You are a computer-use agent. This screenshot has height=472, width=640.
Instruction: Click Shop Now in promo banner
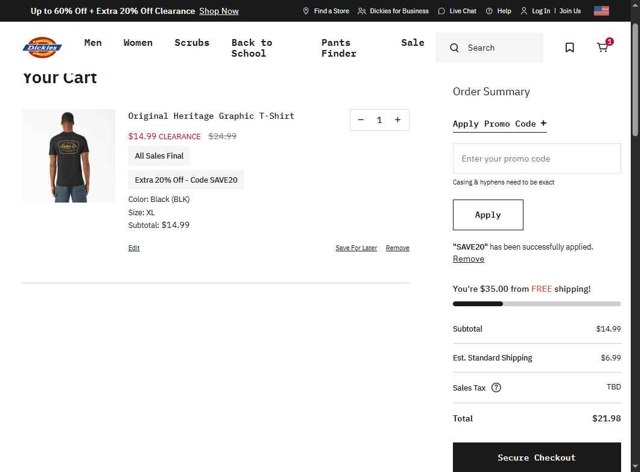219,11
